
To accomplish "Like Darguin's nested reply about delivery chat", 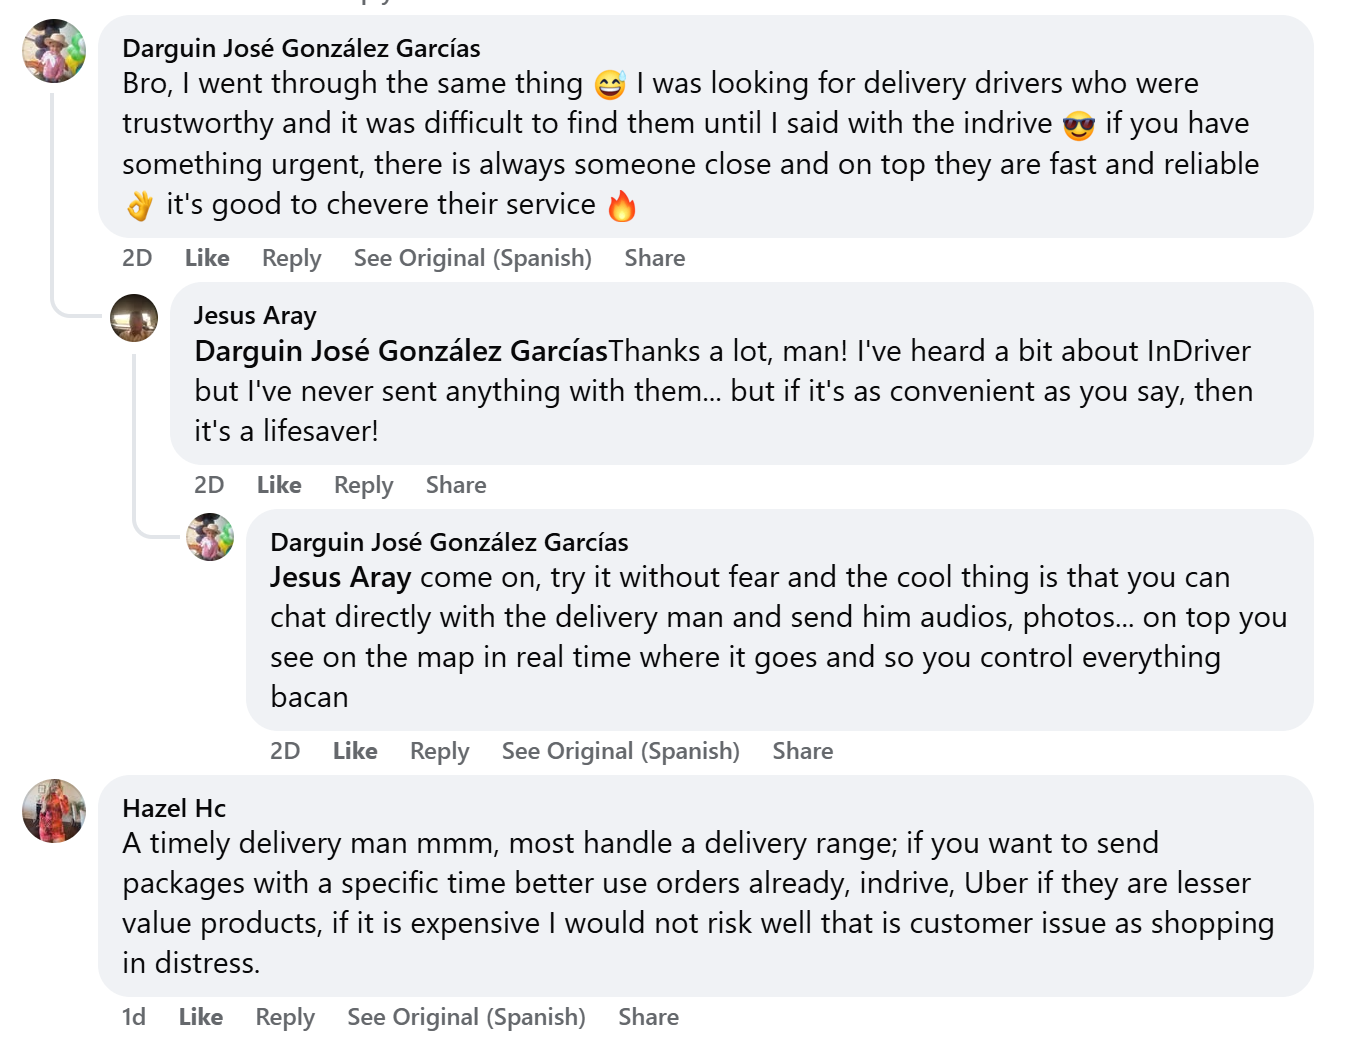I will click(355, 751).
